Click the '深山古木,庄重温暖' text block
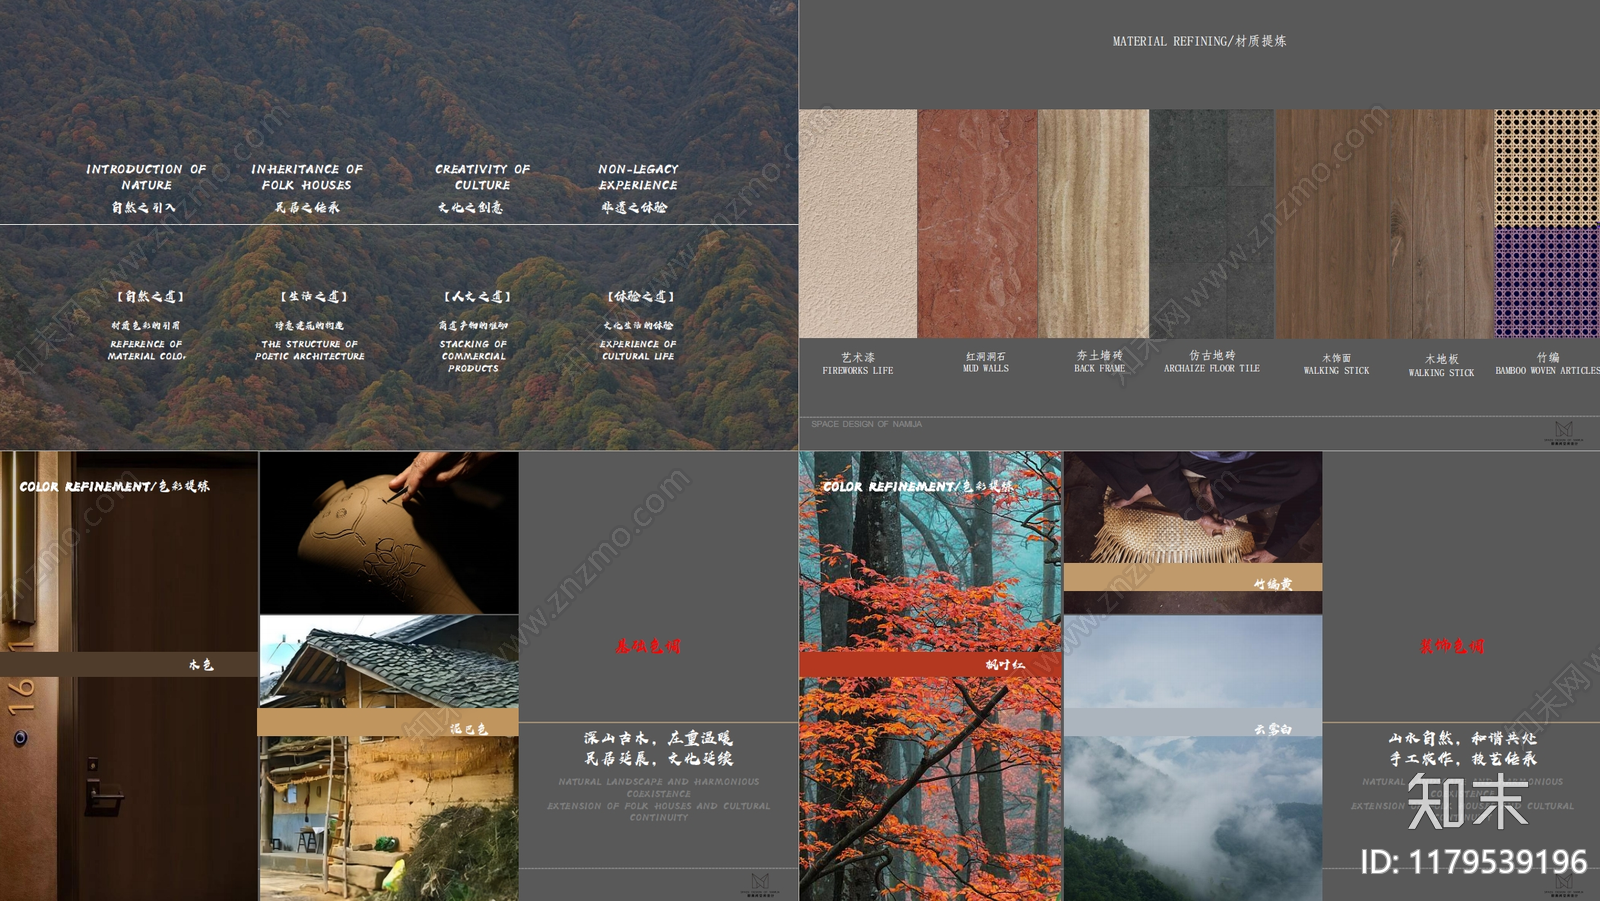The image size is (1600, 901). (x=659, y=748)
